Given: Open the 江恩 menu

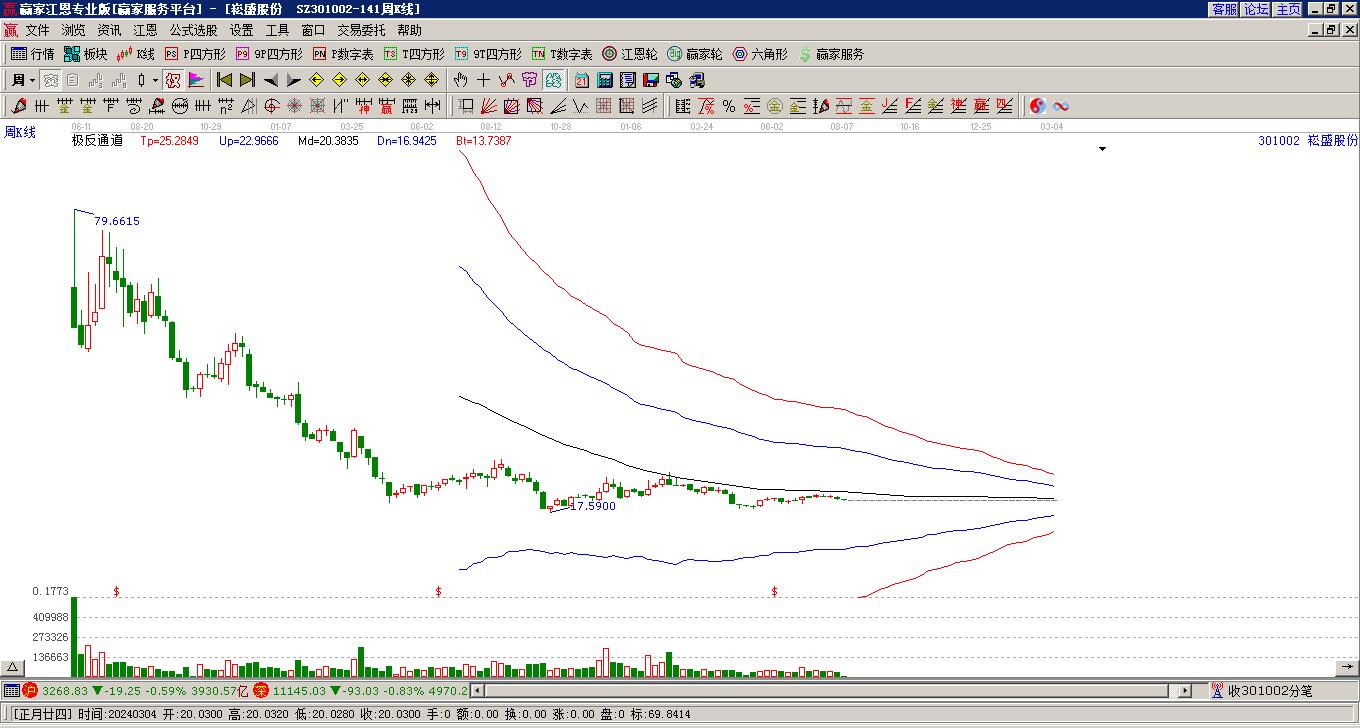Looking at the screenshot, I should (145, 30).
